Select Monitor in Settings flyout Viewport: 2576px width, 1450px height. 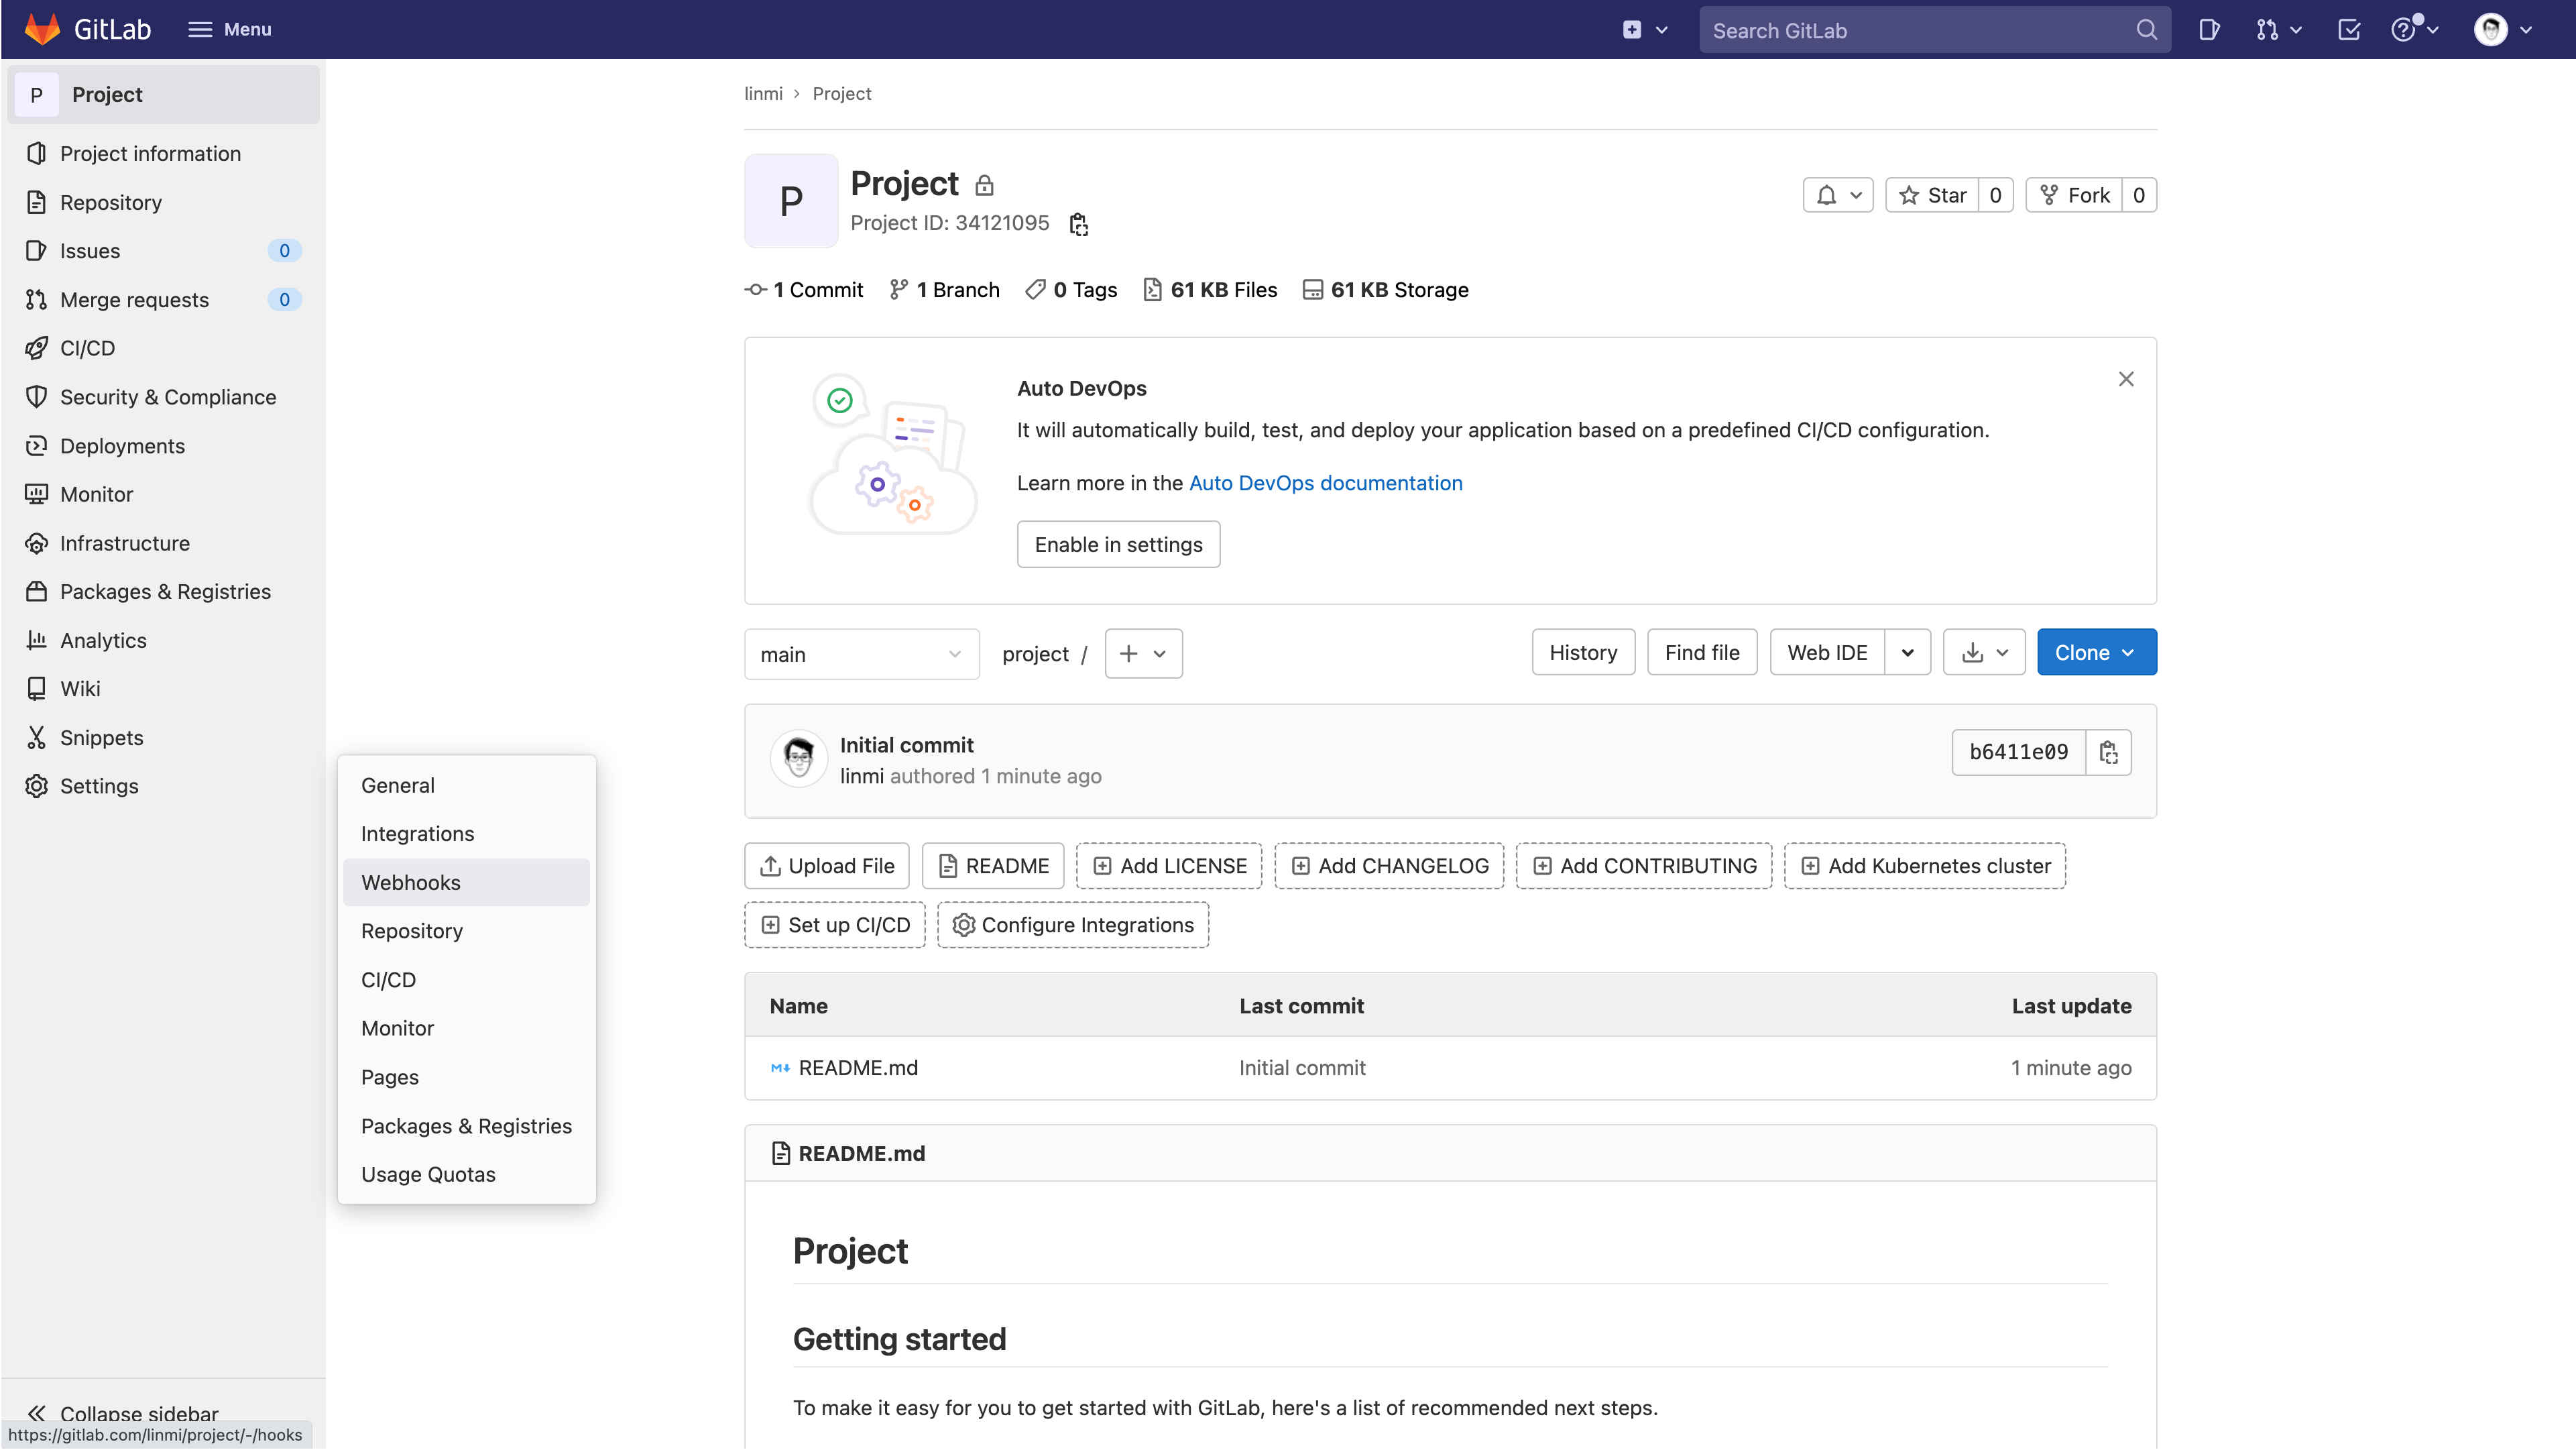[466, 1028]
